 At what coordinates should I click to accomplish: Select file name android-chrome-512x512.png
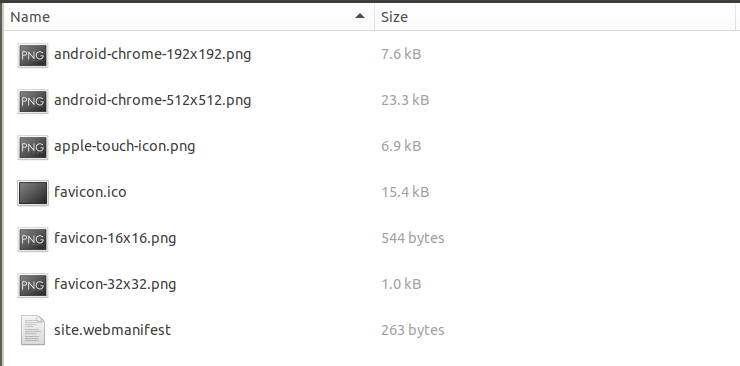coord(152,100)
